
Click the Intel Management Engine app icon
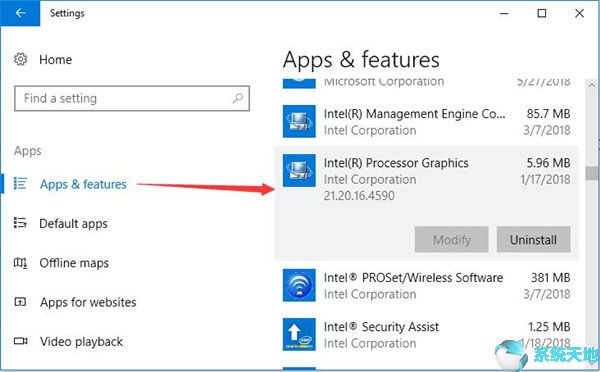(299, 121)
